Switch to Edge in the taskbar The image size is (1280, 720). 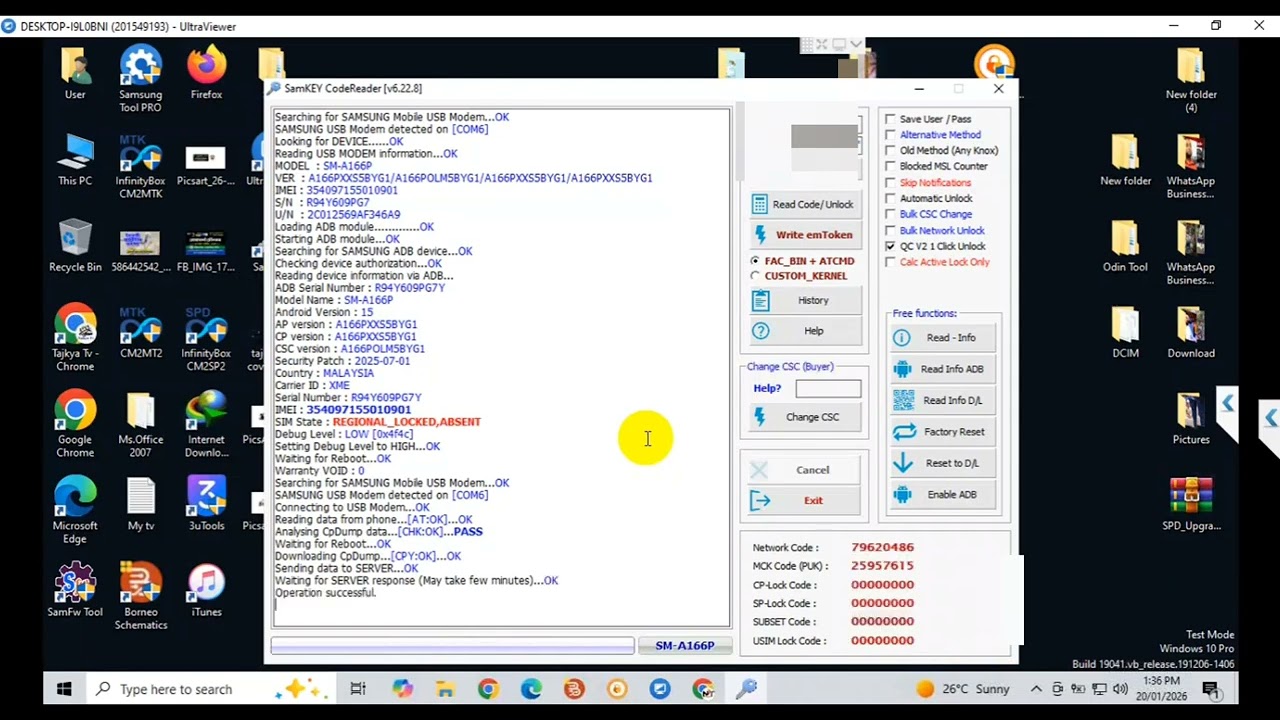click(531, 689)
